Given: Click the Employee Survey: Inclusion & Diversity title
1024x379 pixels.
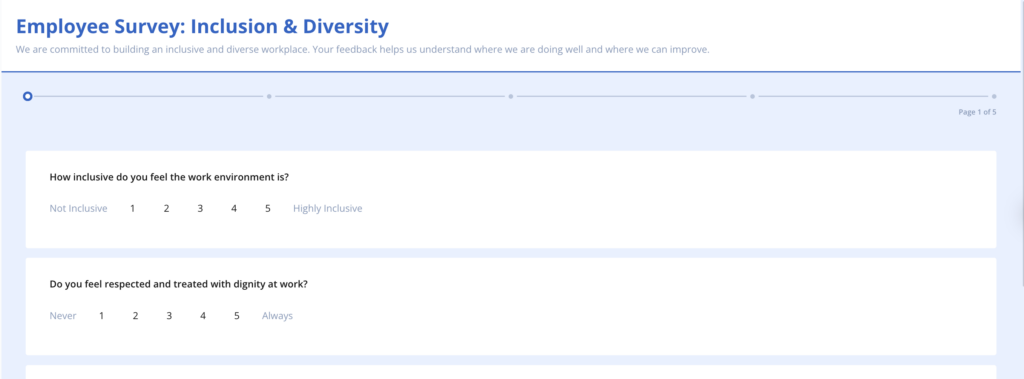Looking at the screenshot, I should 202,27.
